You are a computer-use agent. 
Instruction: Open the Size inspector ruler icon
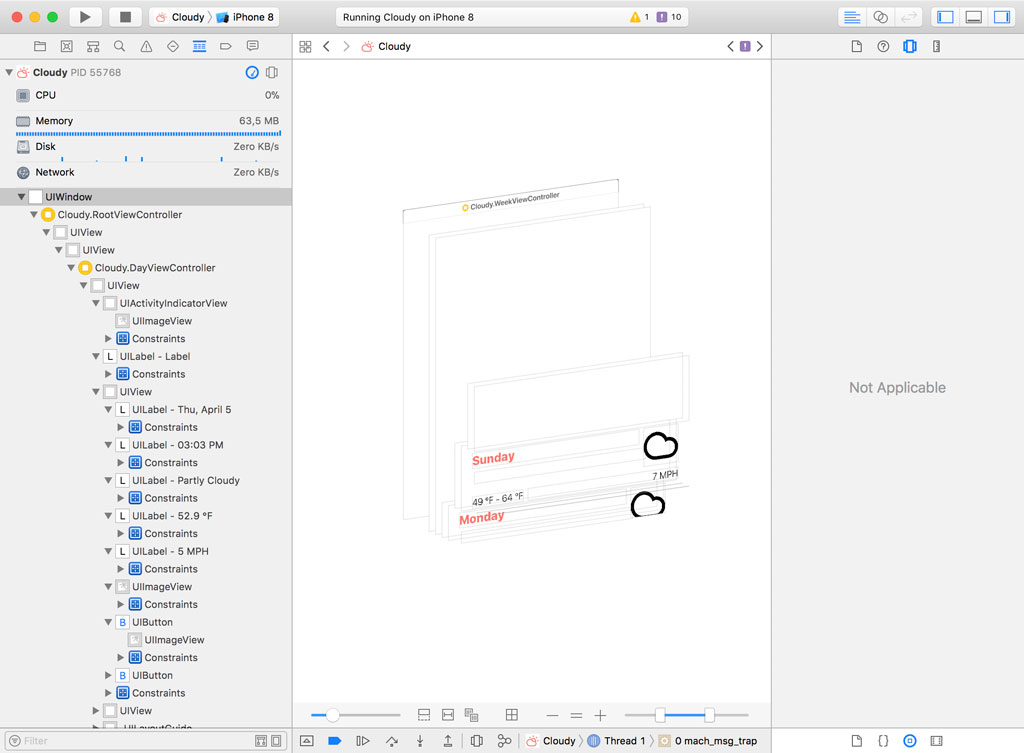tap(934, 46)
